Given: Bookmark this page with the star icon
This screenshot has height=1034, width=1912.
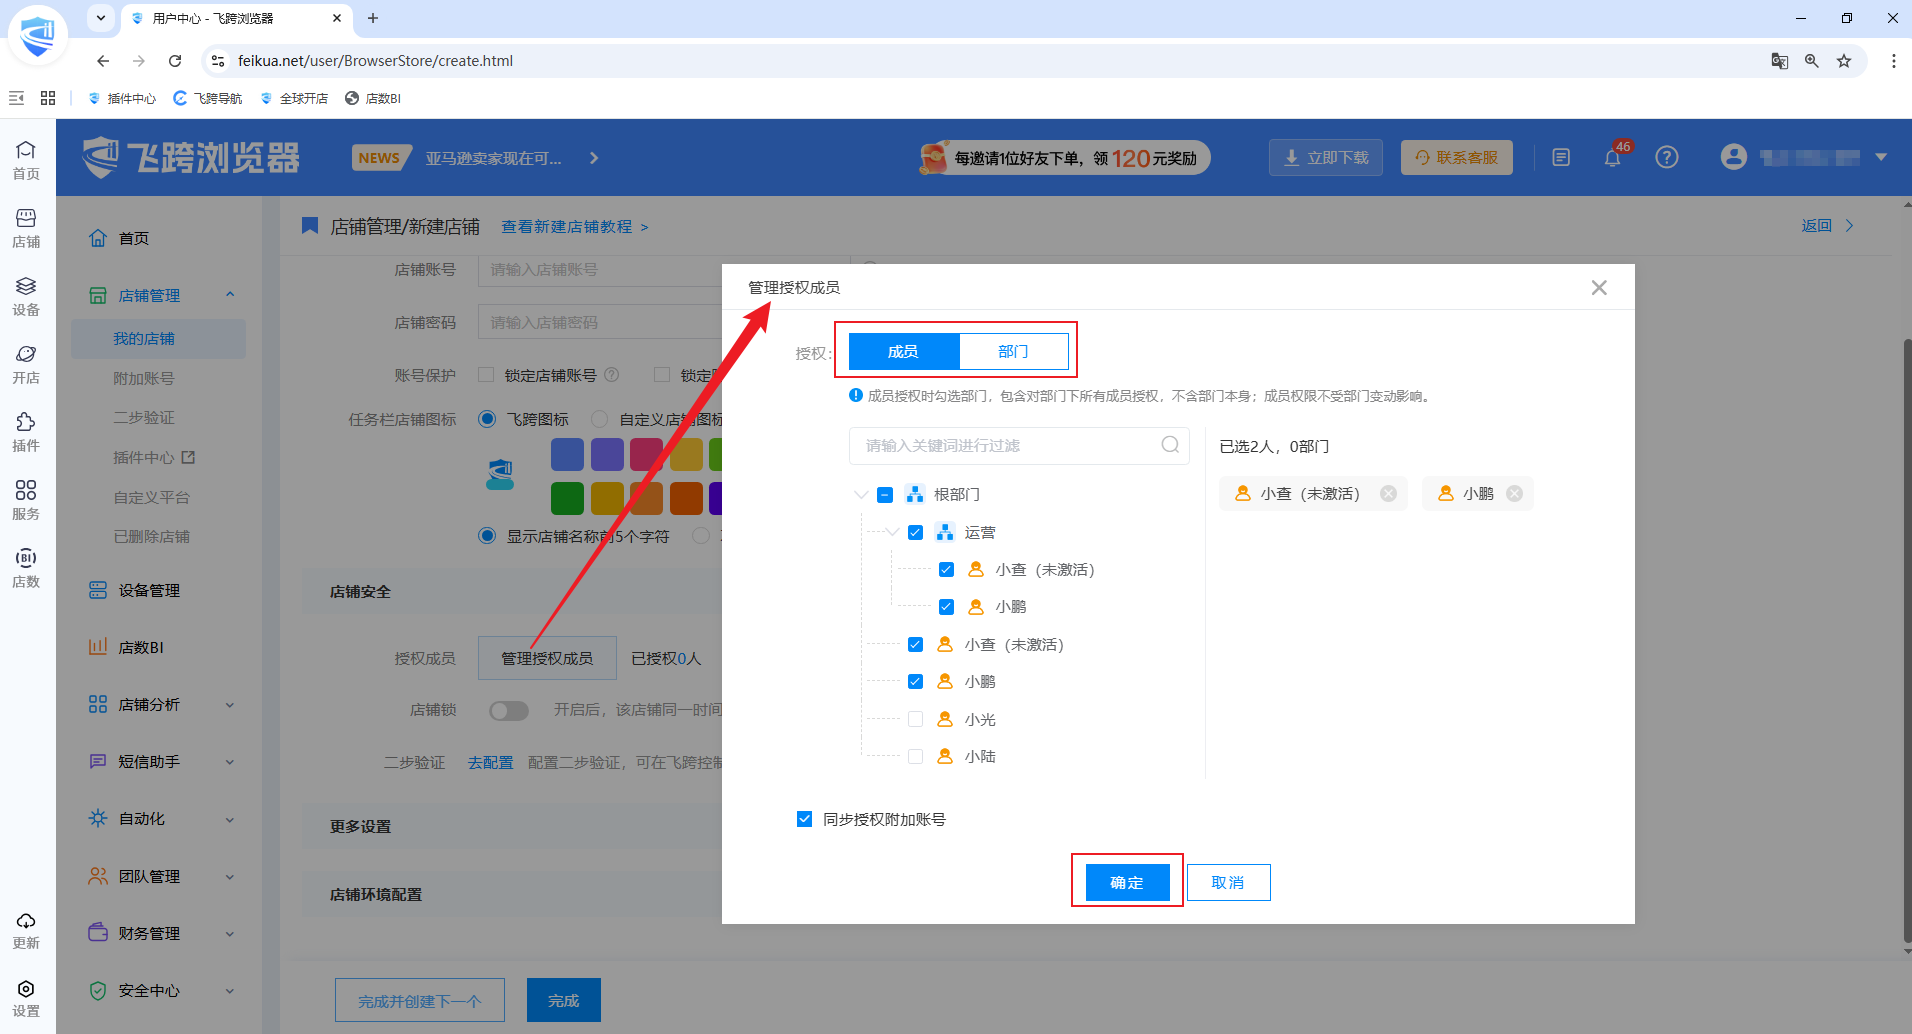Looking at the screenshot, I should coord(1844,61).
